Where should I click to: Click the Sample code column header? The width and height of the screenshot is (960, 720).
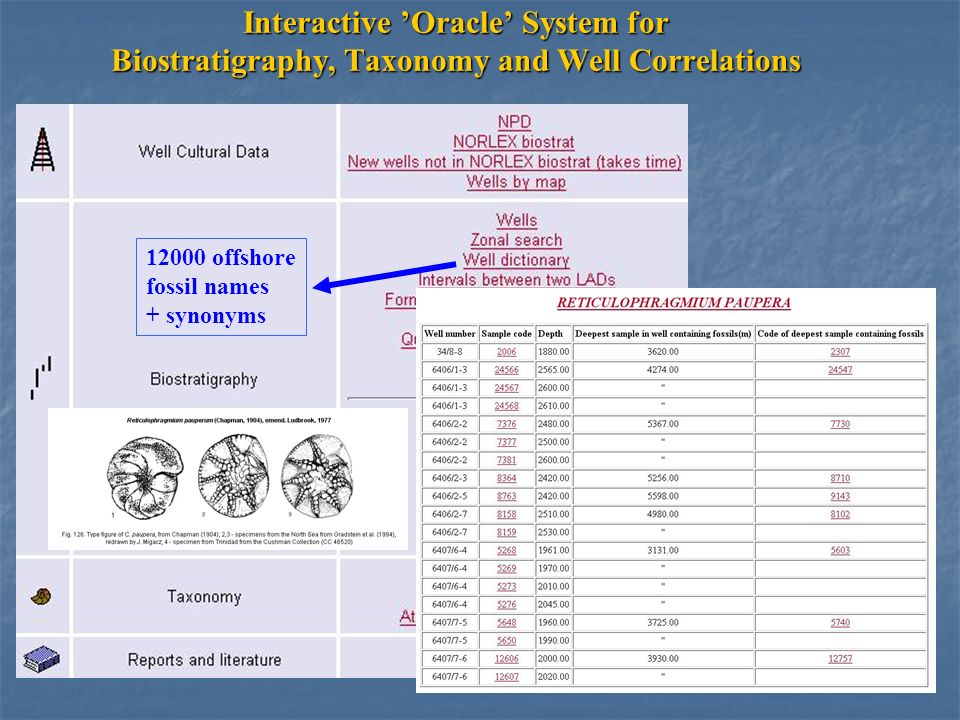pyautogui.click(x=506, y=334)
